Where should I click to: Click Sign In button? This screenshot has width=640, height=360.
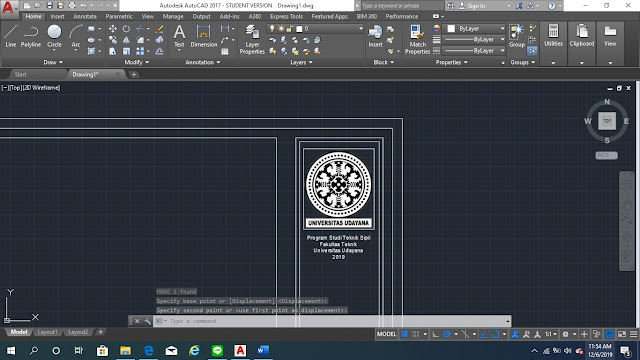[476, 6]
